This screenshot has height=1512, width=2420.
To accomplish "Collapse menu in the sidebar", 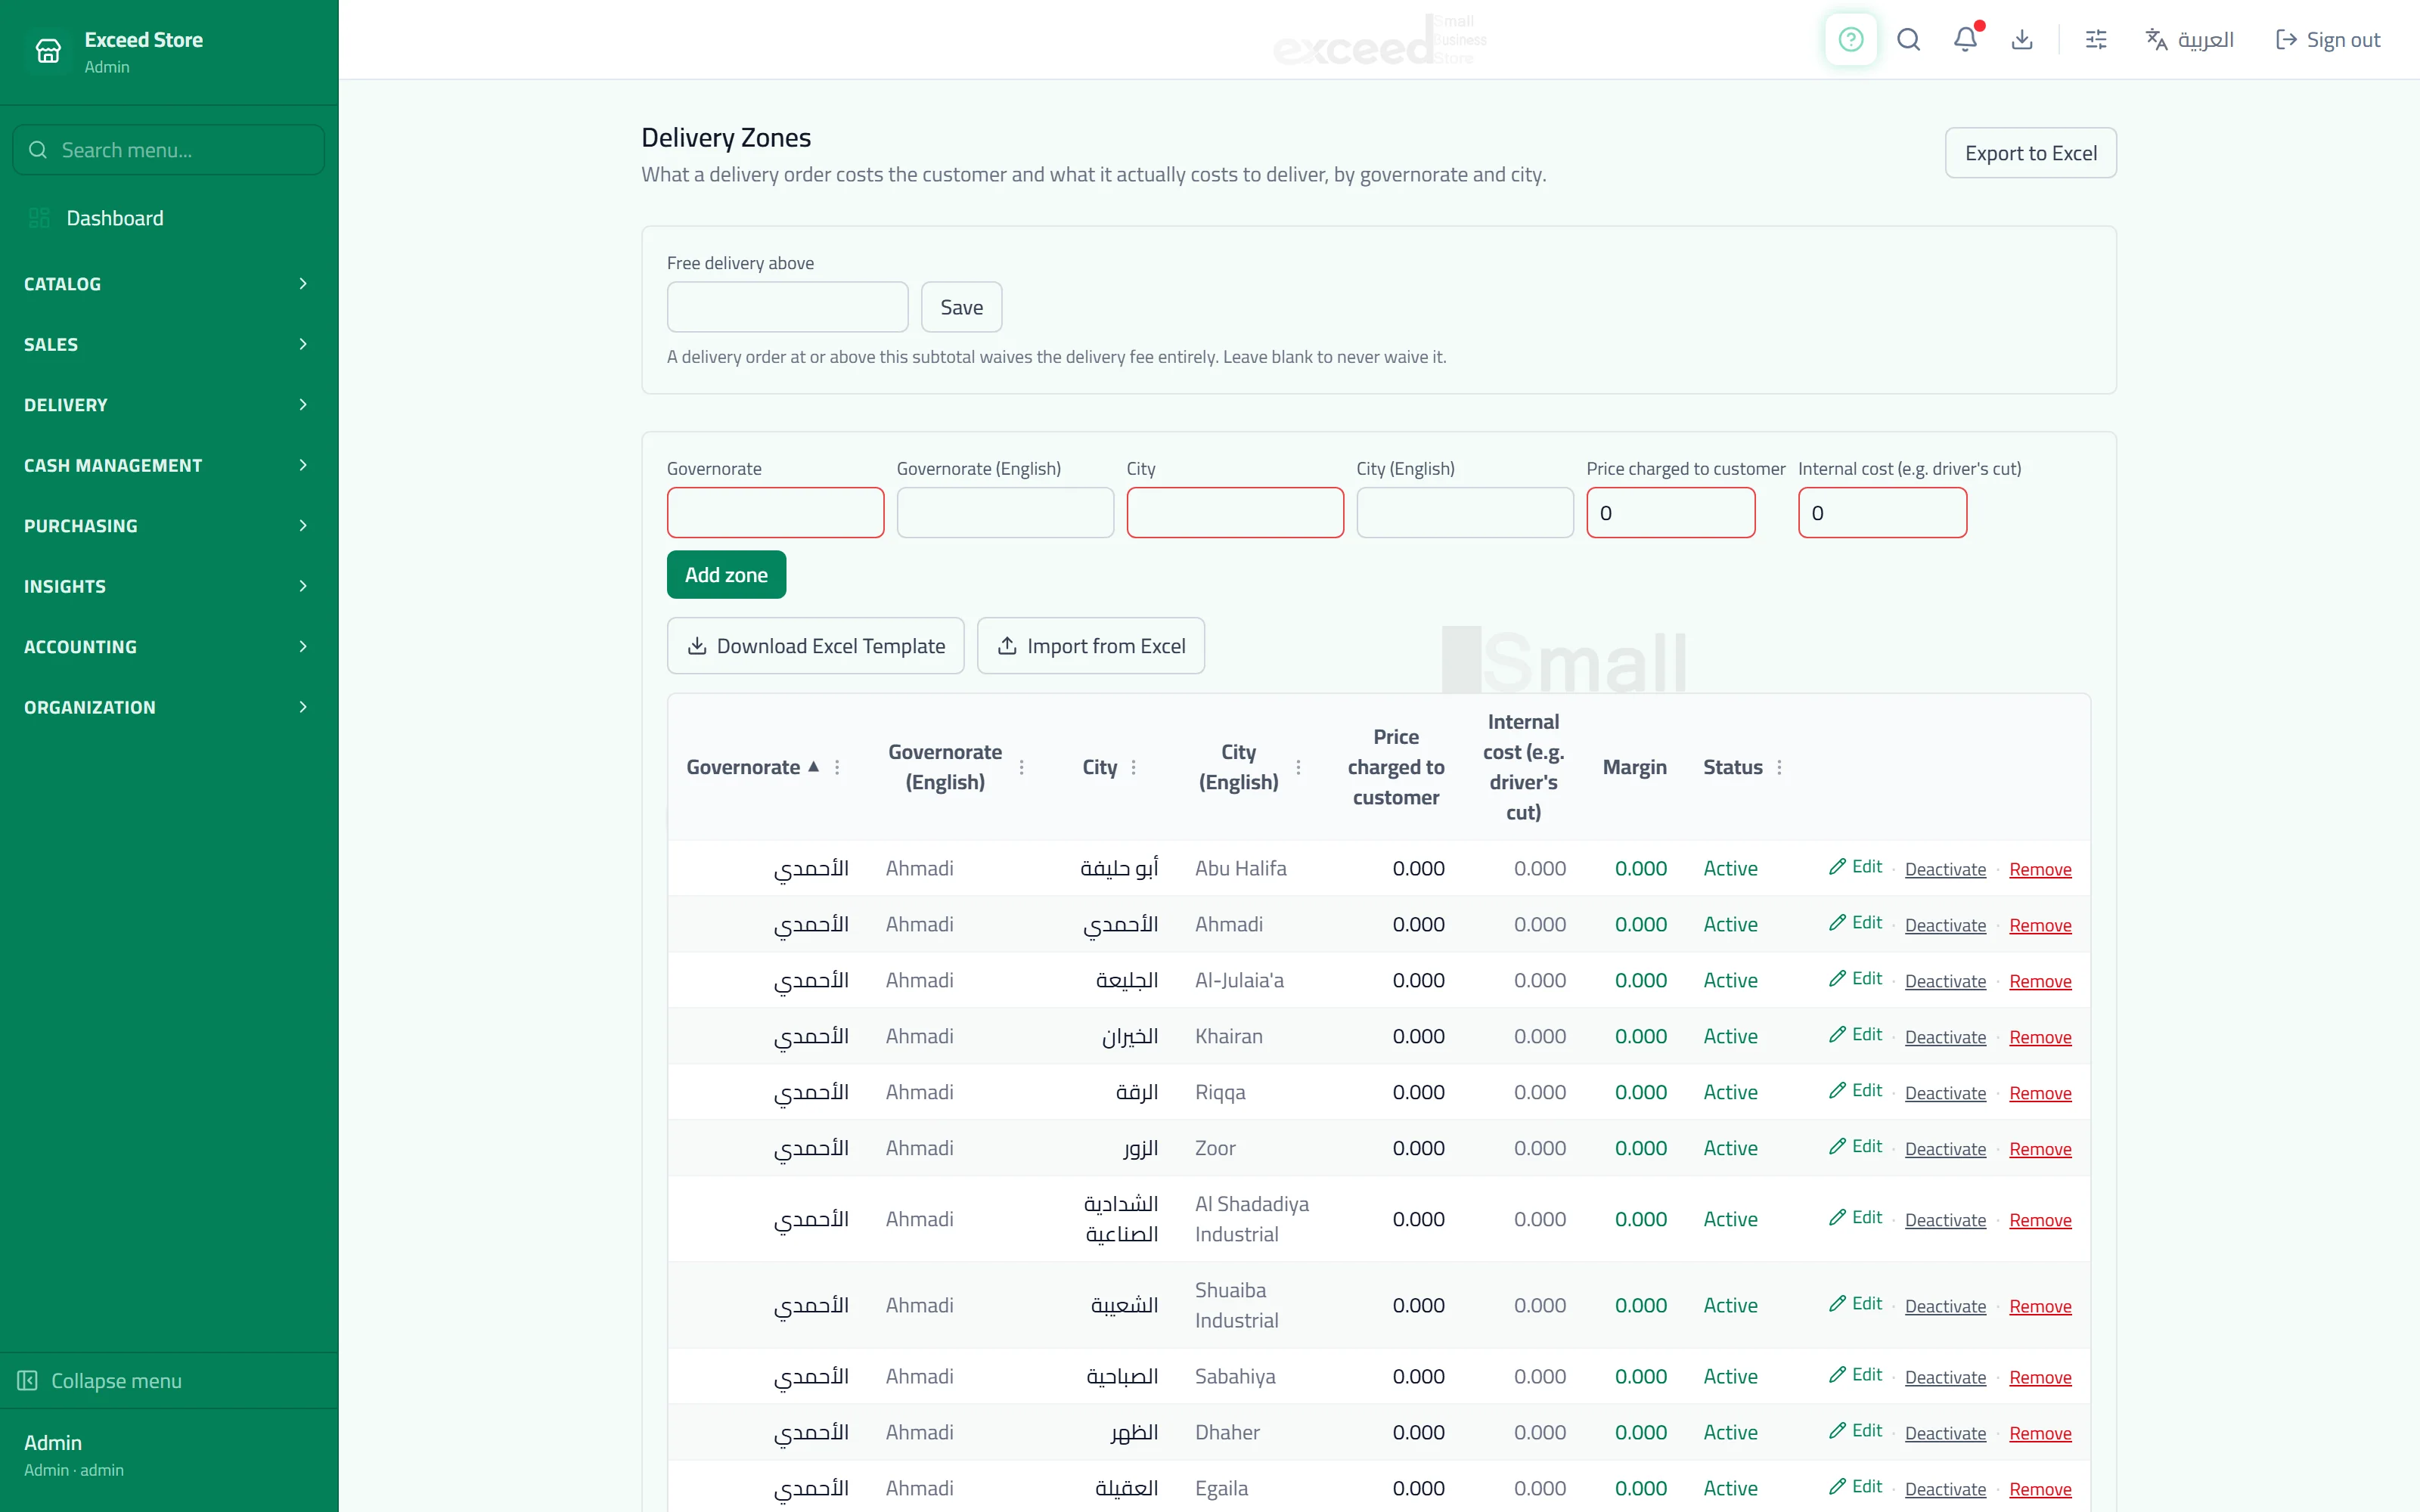I will point(100,1380).
